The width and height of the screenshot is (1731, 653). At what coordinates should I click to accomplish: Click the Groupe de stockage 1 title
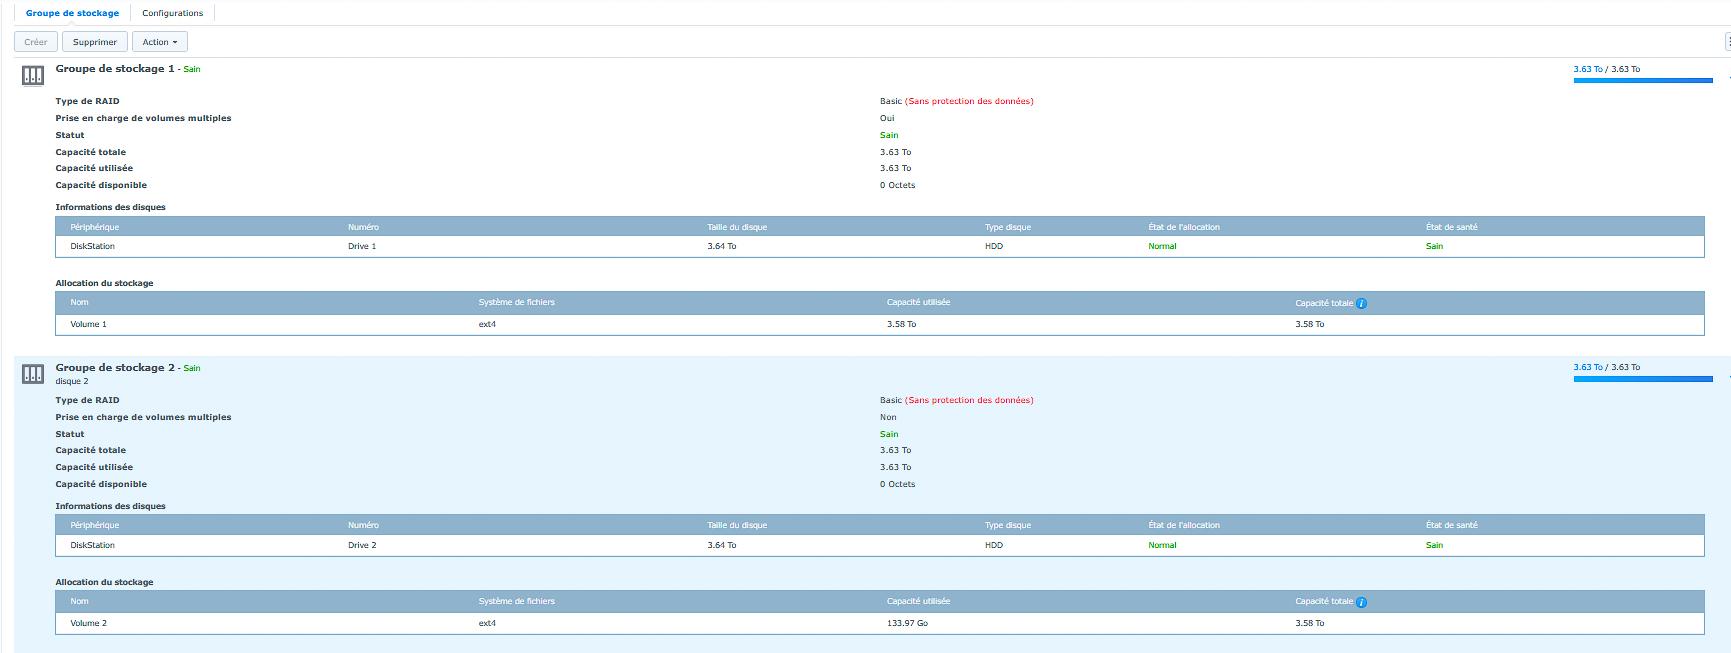(114, 69)
